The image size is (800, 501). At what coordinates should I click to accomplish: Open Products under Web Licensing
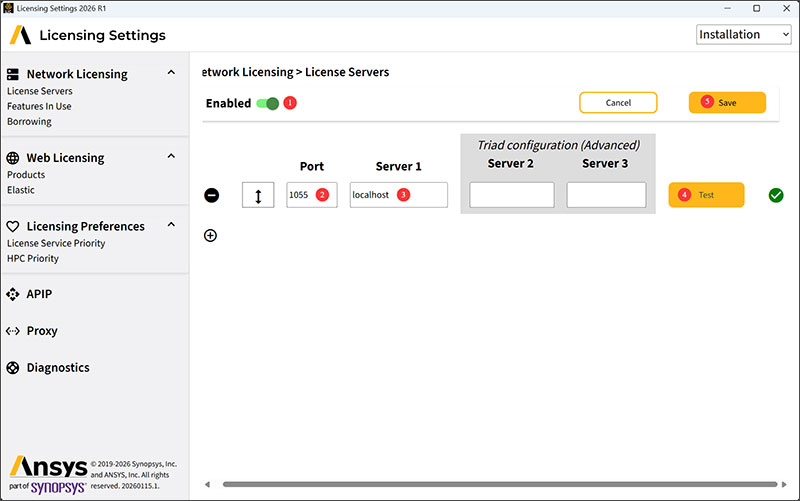(x=26, y=174)
